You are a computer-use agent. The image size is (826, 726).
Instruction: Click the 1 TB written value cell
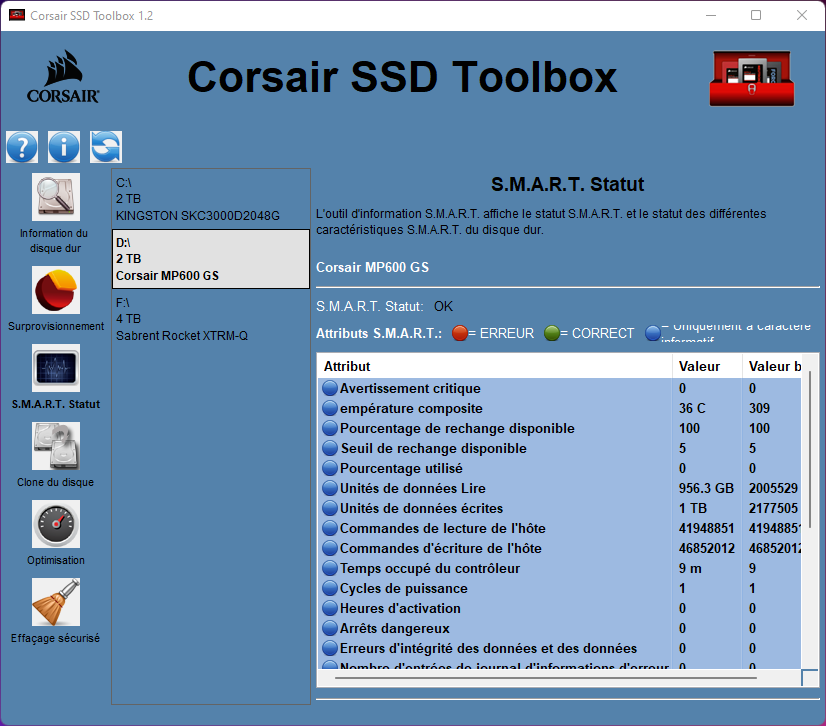tap(692, 508)
